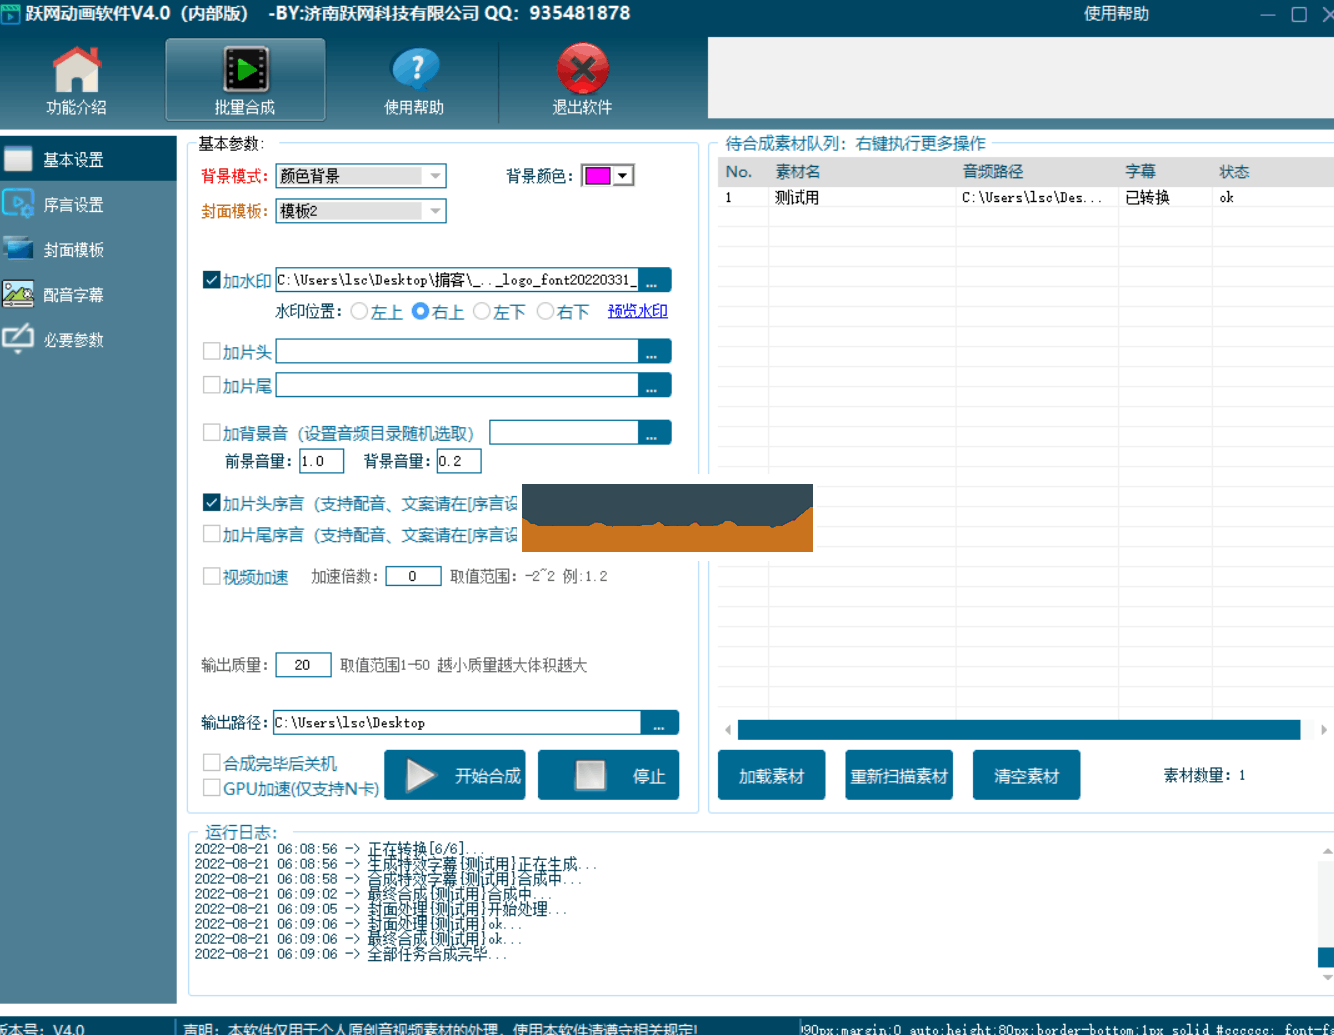The height and width of the screenshot is (1035, 1334).
Task: Click browse button for 加片尾 path
Action: (654, 385)
